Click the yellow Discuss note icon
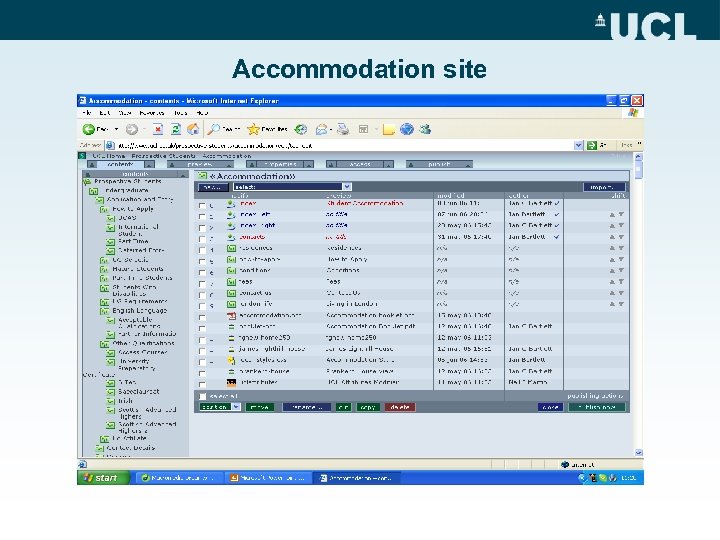This screenshot has width=720, height=540. (x=388, y=130)
